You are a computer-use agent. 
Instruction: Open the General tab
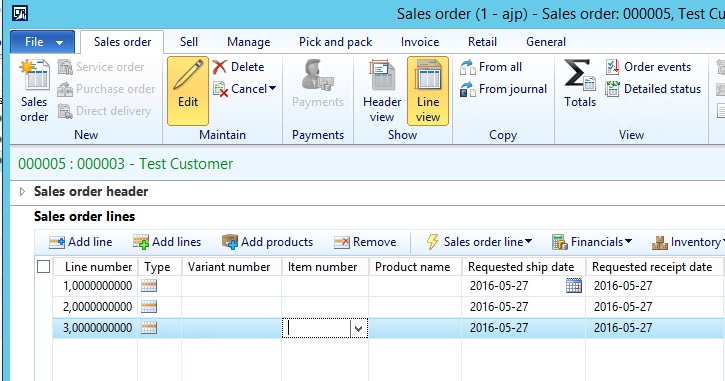[x=546, y=42]
